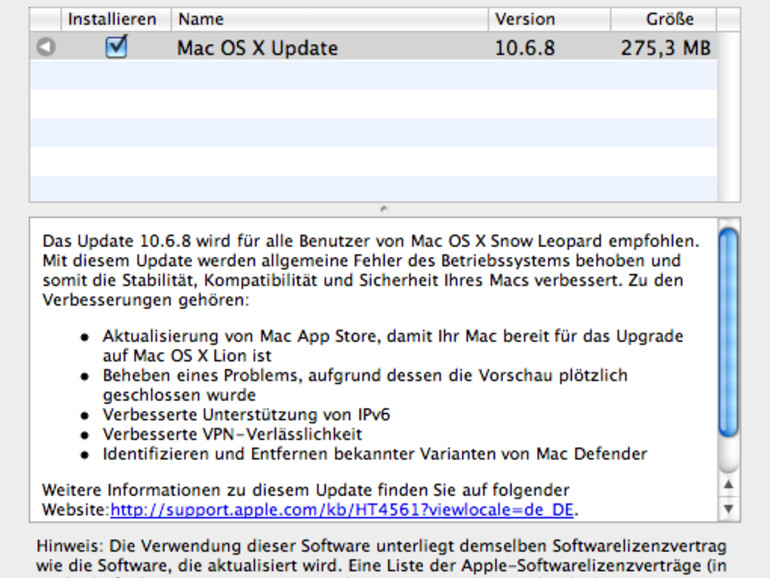
Task: Click 'Verbesserte VPN-Verlässlichkeit' line
Action: [x=232, y=434]
